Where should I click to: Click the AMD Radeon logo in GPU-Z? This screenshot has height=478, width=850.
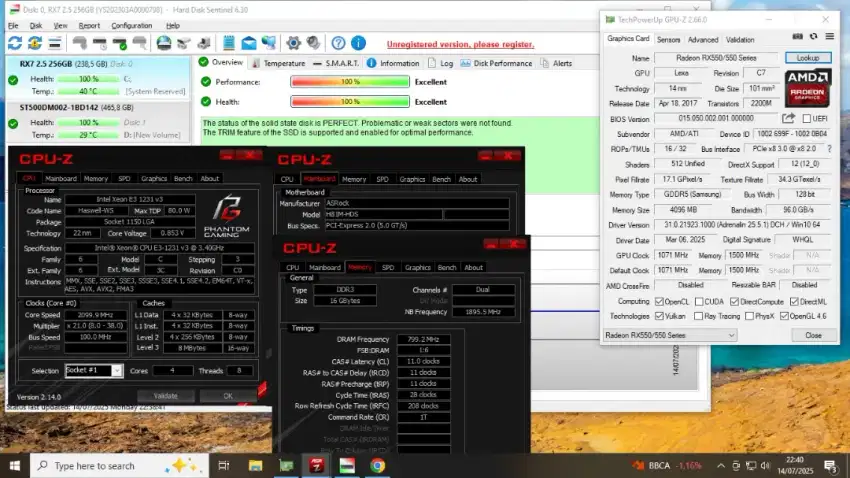[808, 88]
